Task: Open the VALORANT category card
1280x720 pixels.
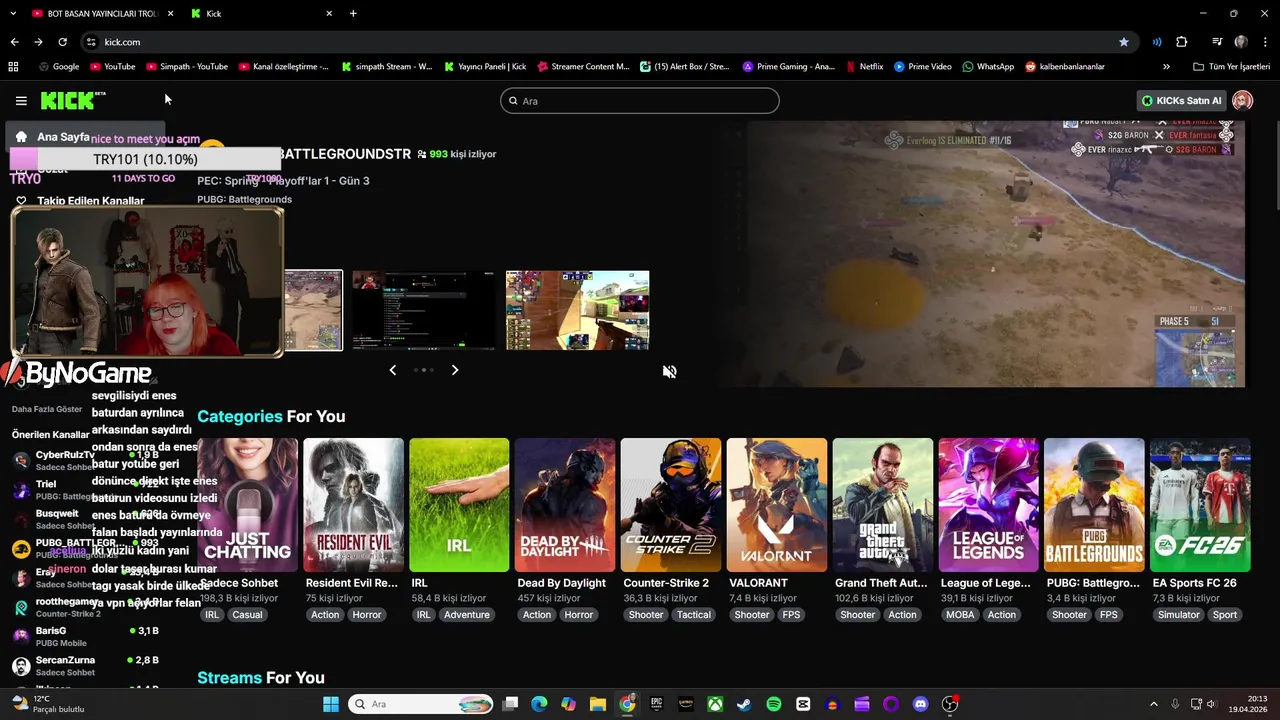Action: tap(777, 505)
